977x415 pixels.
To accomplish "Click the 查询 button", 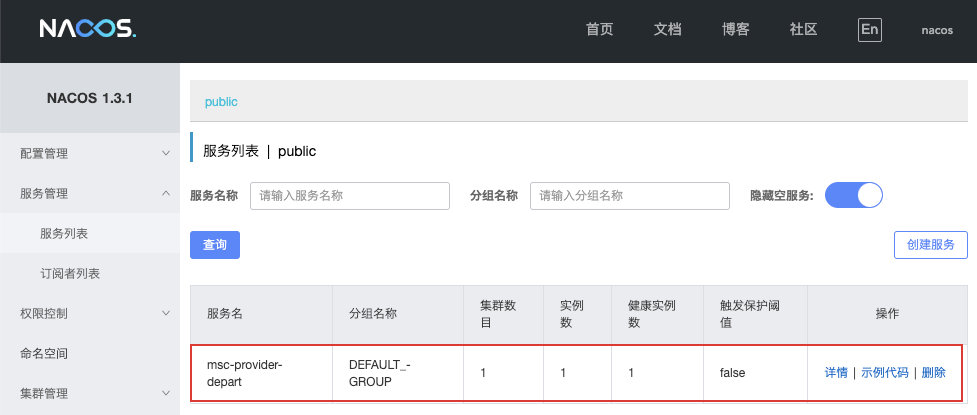I will [215, 245].
